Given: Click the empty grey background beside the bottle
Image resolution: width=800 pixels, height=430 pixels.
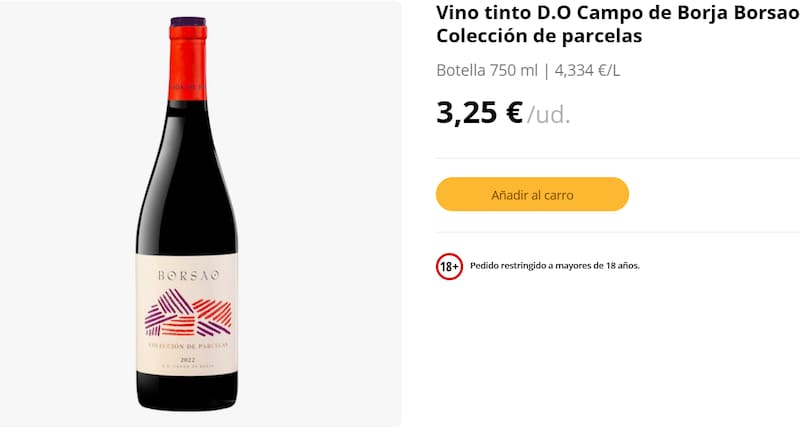Looking at the screenshot, I should (320, 200).
